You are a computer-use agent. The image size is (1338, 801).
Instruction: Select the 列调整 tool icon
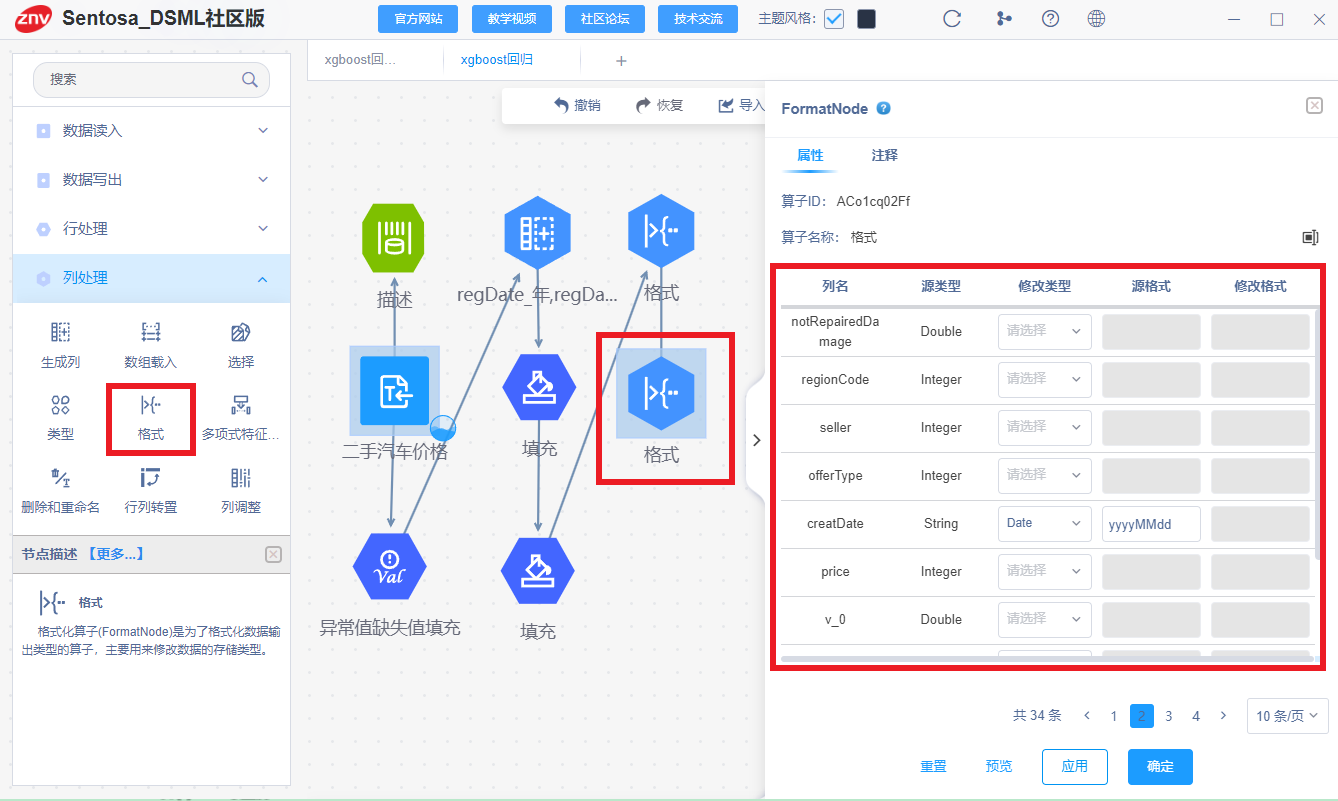[241, 477]
